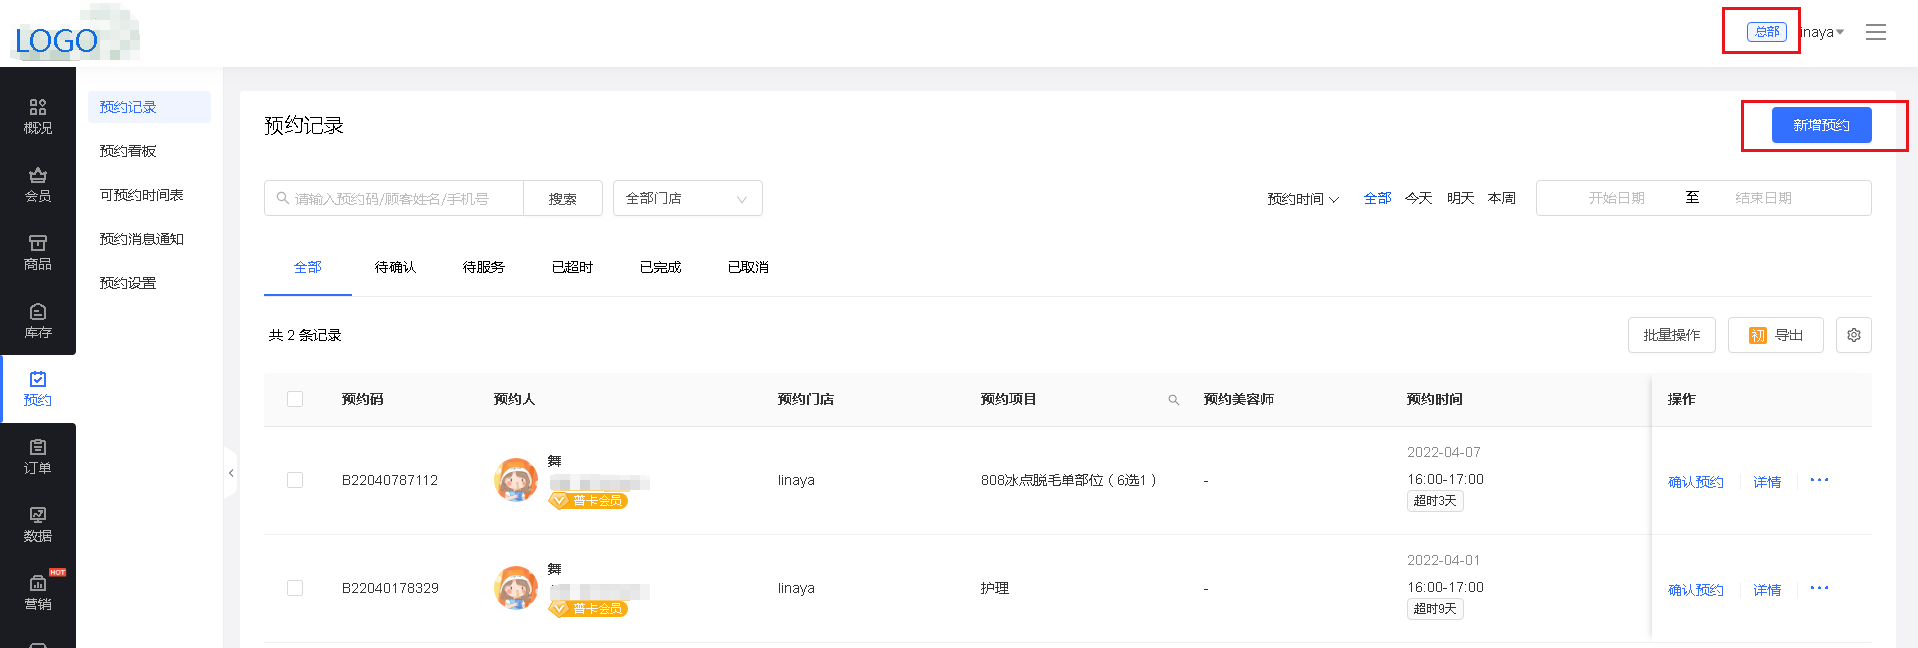Click booking code B22040787112
Screen dimensions: 1918x648
click(390, 480)
